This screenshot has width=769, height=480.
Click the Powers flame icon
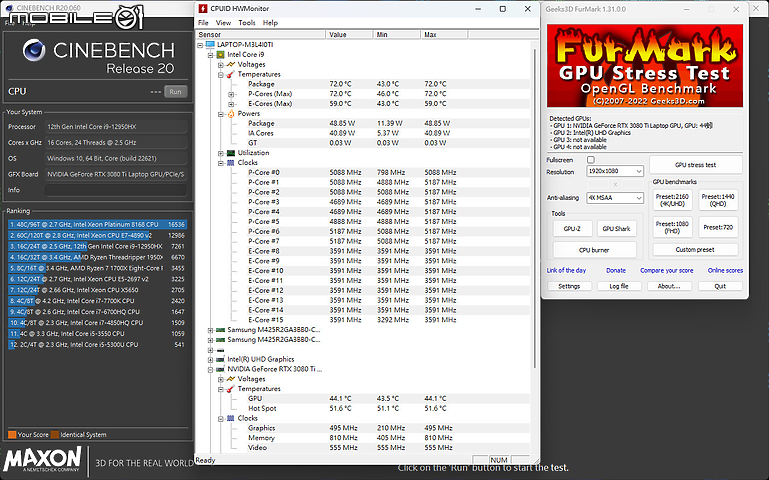(231, 114)
